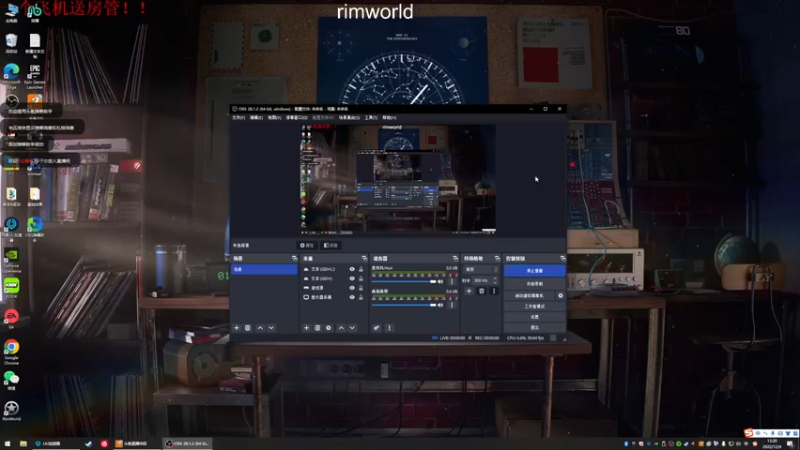Open the Scene Collection menu in OBS

[x=349, y=117]
